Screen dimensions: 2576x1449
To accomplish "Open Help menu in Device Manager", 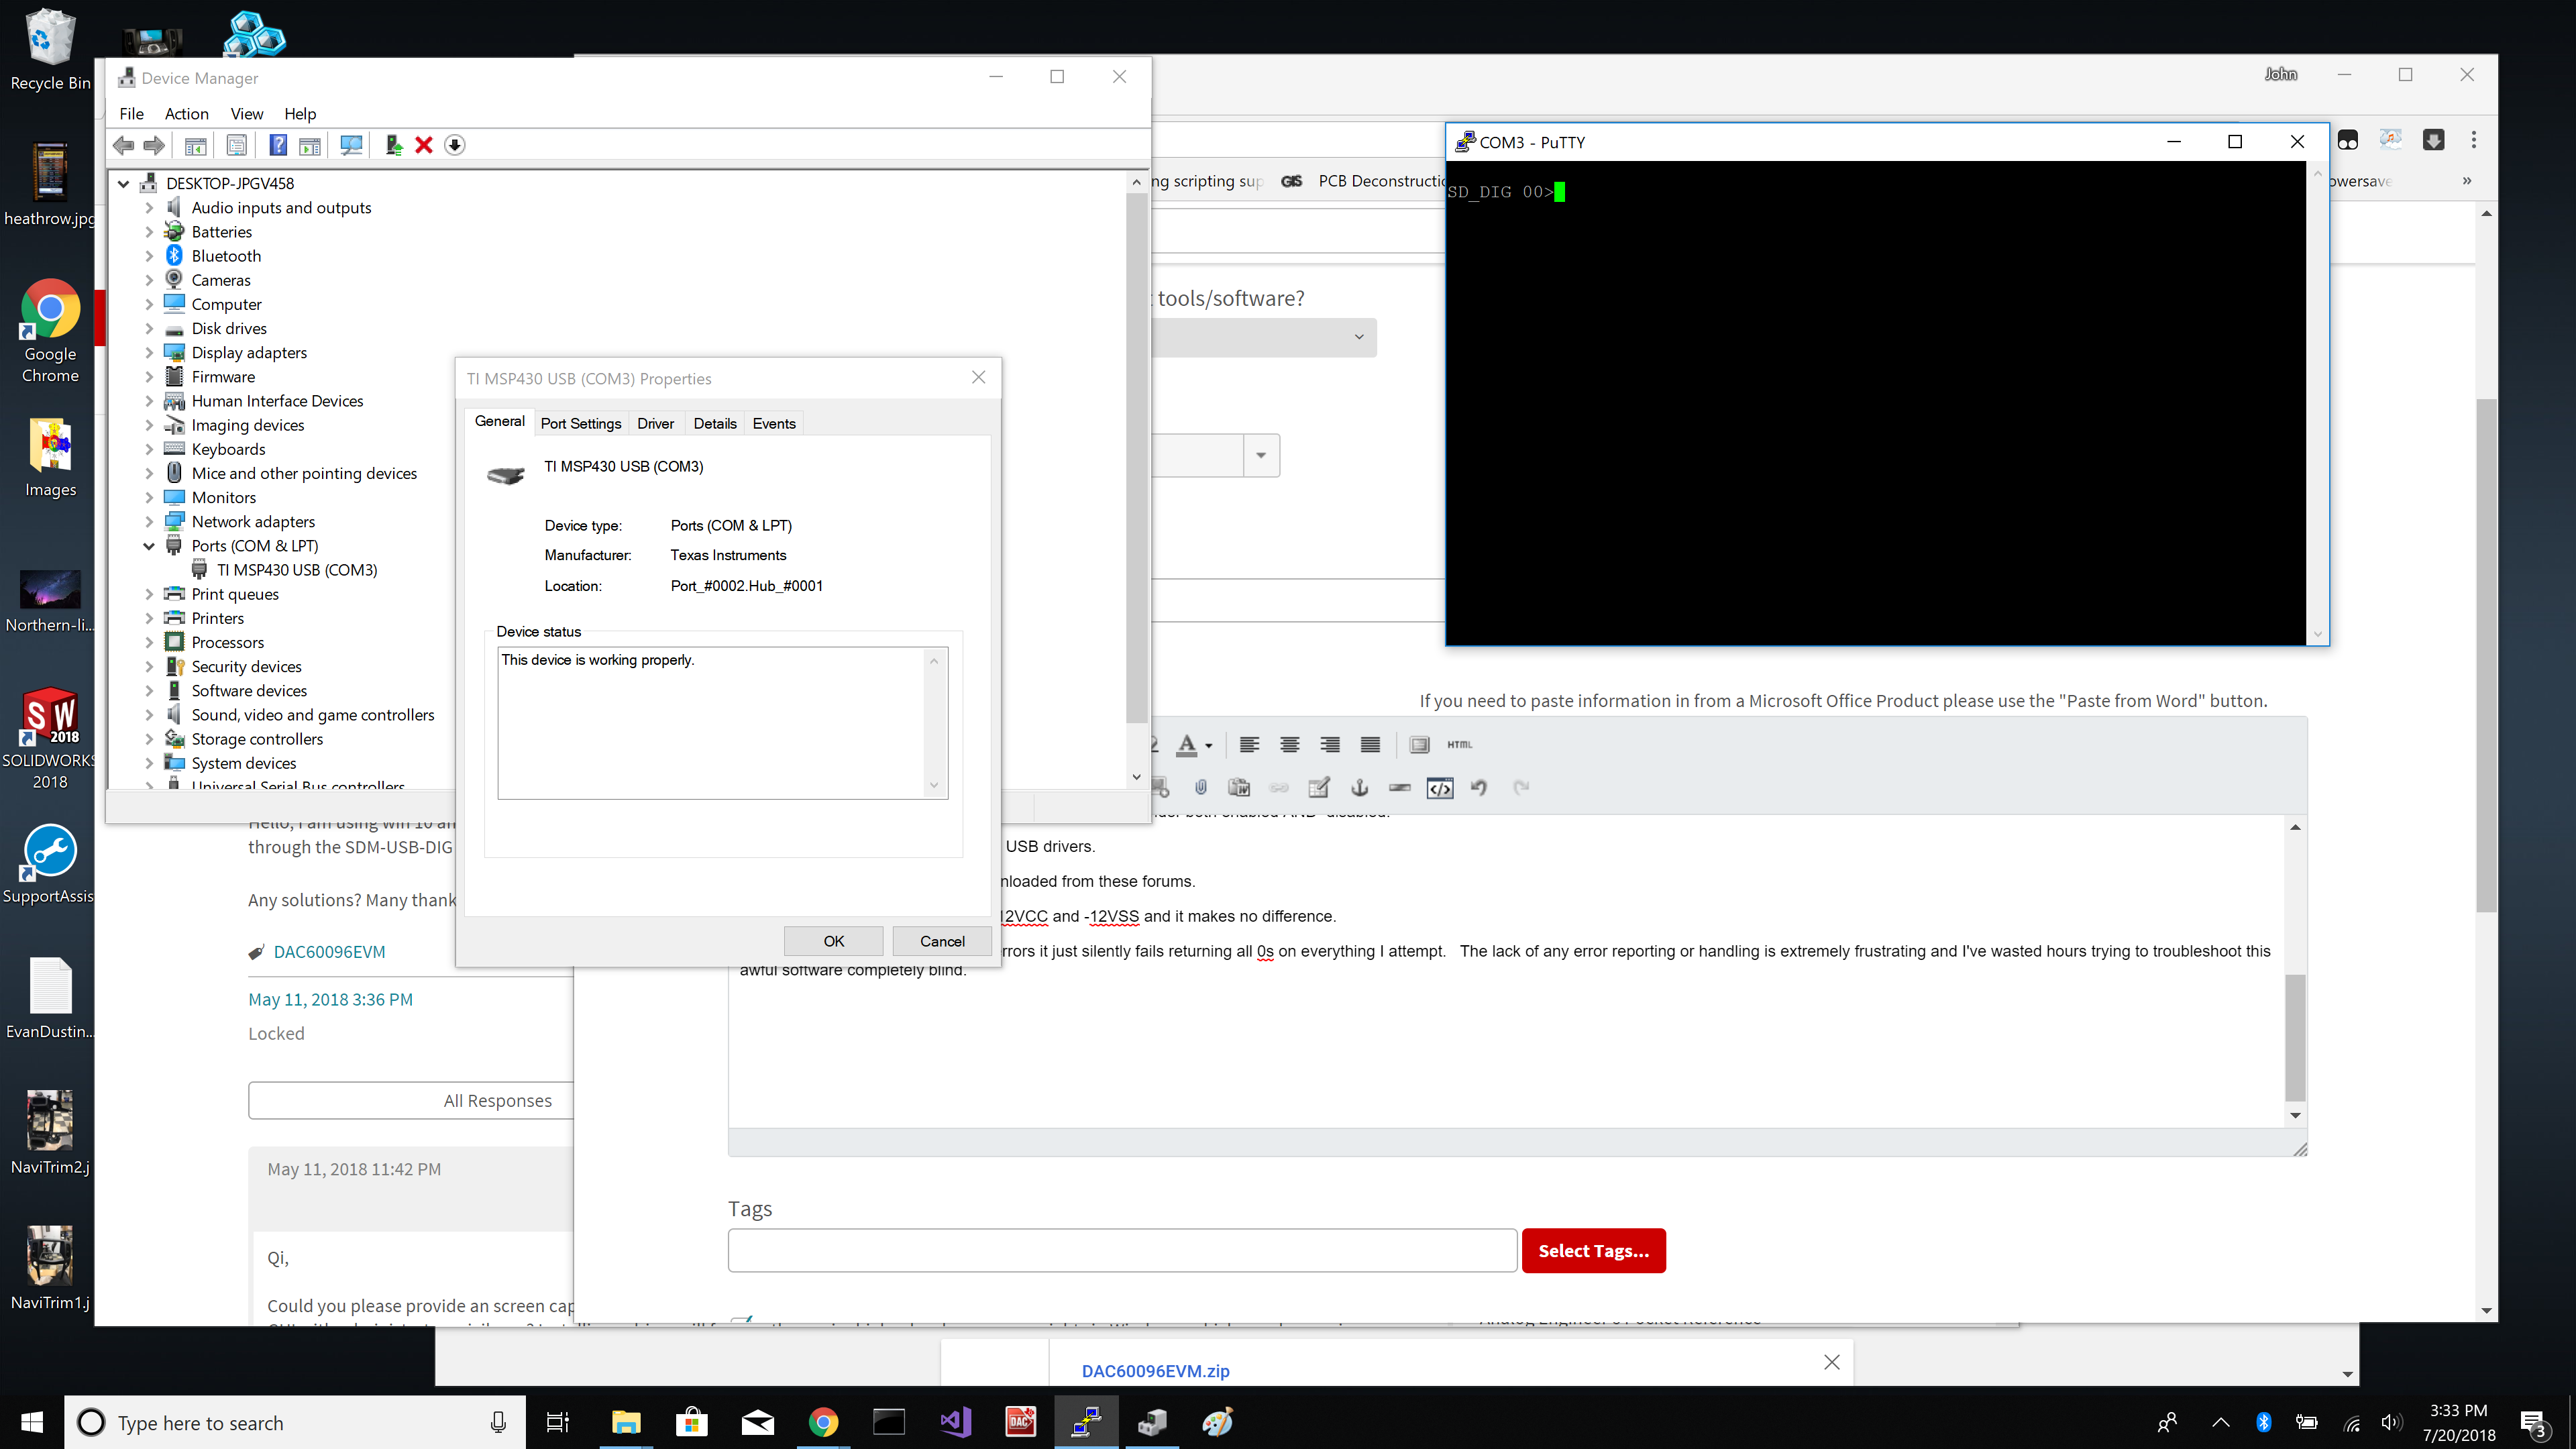I will point(300,114).
